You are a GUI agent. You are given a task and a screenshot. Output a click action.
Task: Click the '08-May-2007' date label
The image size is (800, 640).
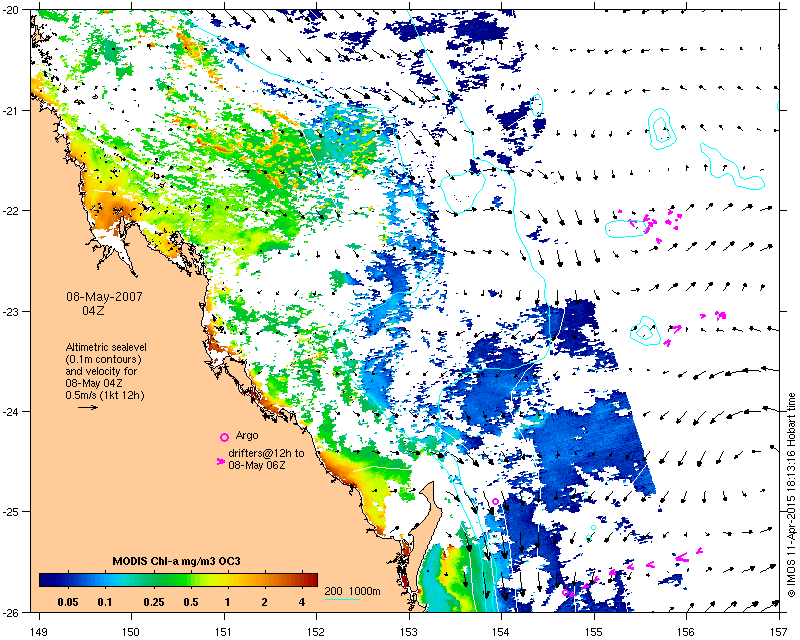click(104, 297)
